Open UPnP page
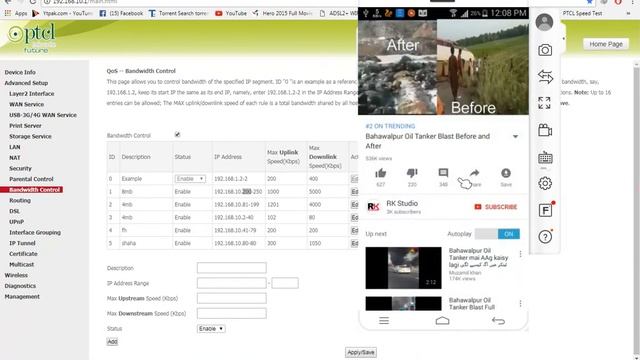This screenshot has height=360, width=640. pyautogui.click(x=17, y=222)
